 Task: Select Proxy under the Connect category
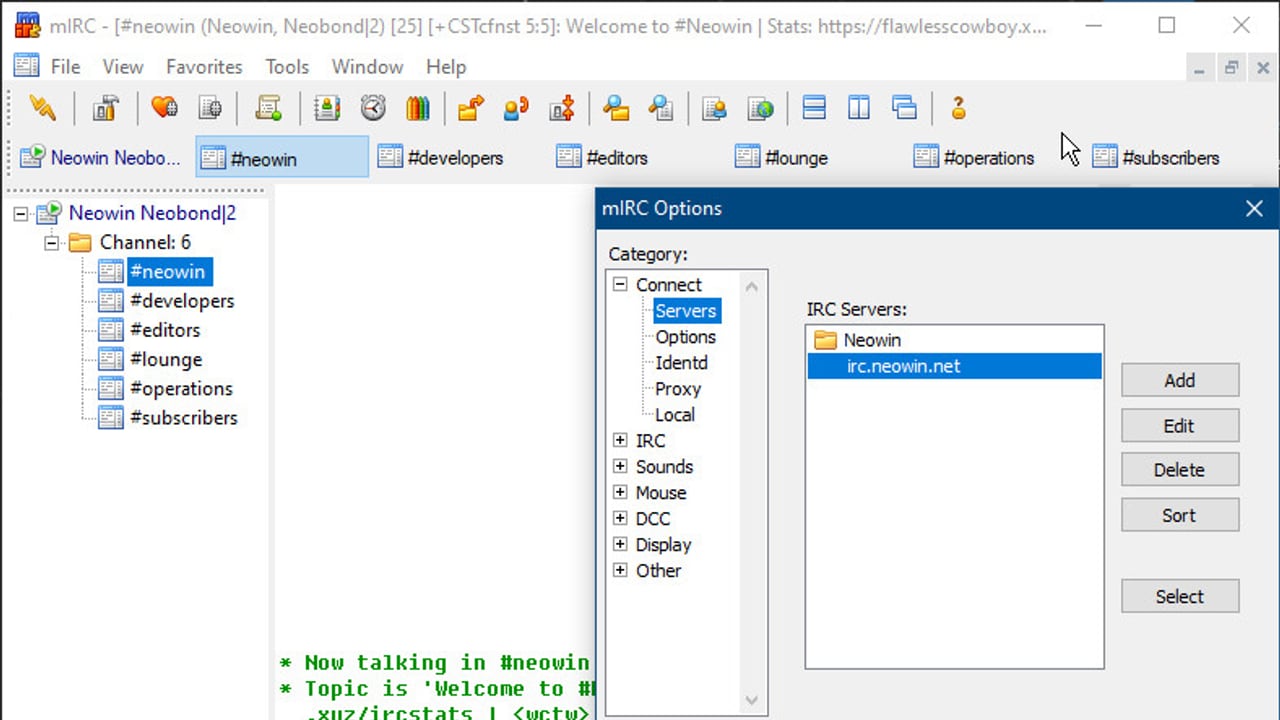[x=678, y=389]
